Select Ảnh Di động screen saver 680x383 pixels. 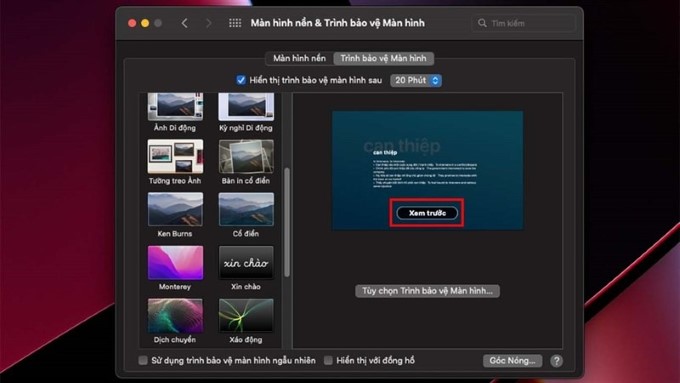point(175,107)
